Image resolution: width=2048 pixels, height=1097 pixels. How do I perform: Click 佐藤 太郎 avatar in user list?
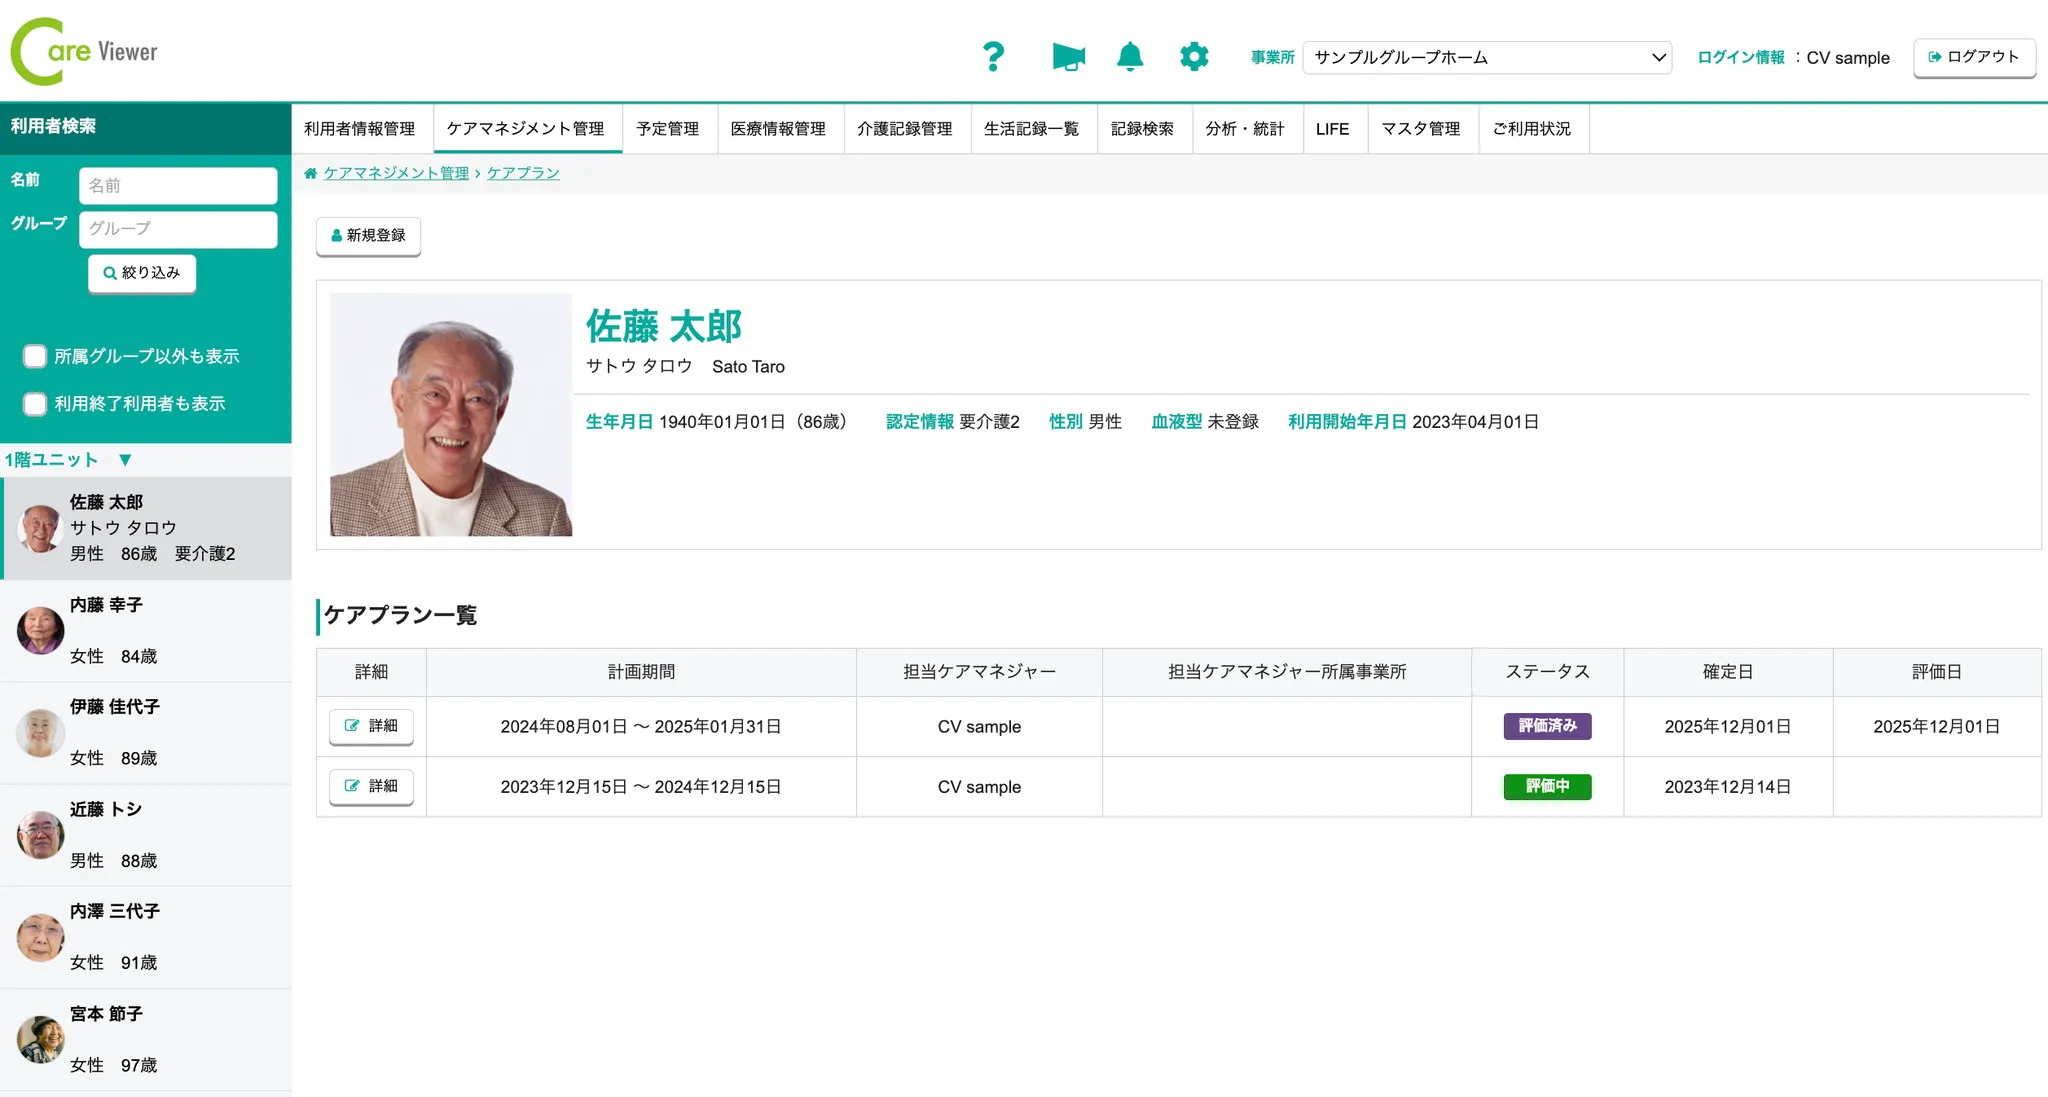(40, 528)
